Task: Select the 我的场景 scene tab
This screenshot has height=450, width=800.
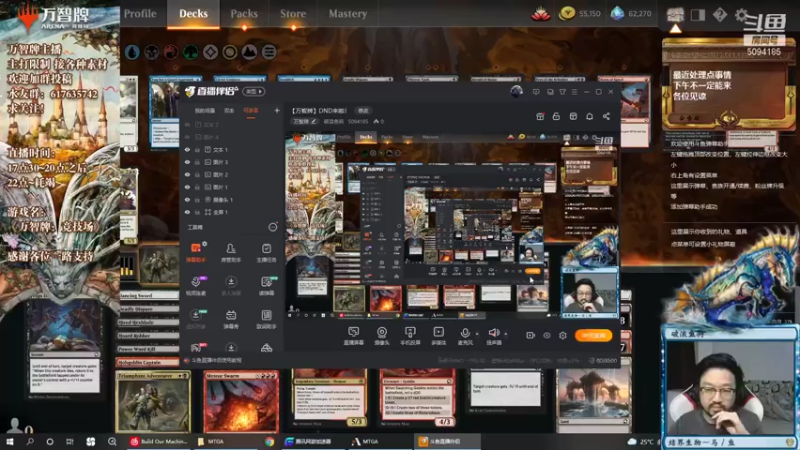Action: (205, 110)
